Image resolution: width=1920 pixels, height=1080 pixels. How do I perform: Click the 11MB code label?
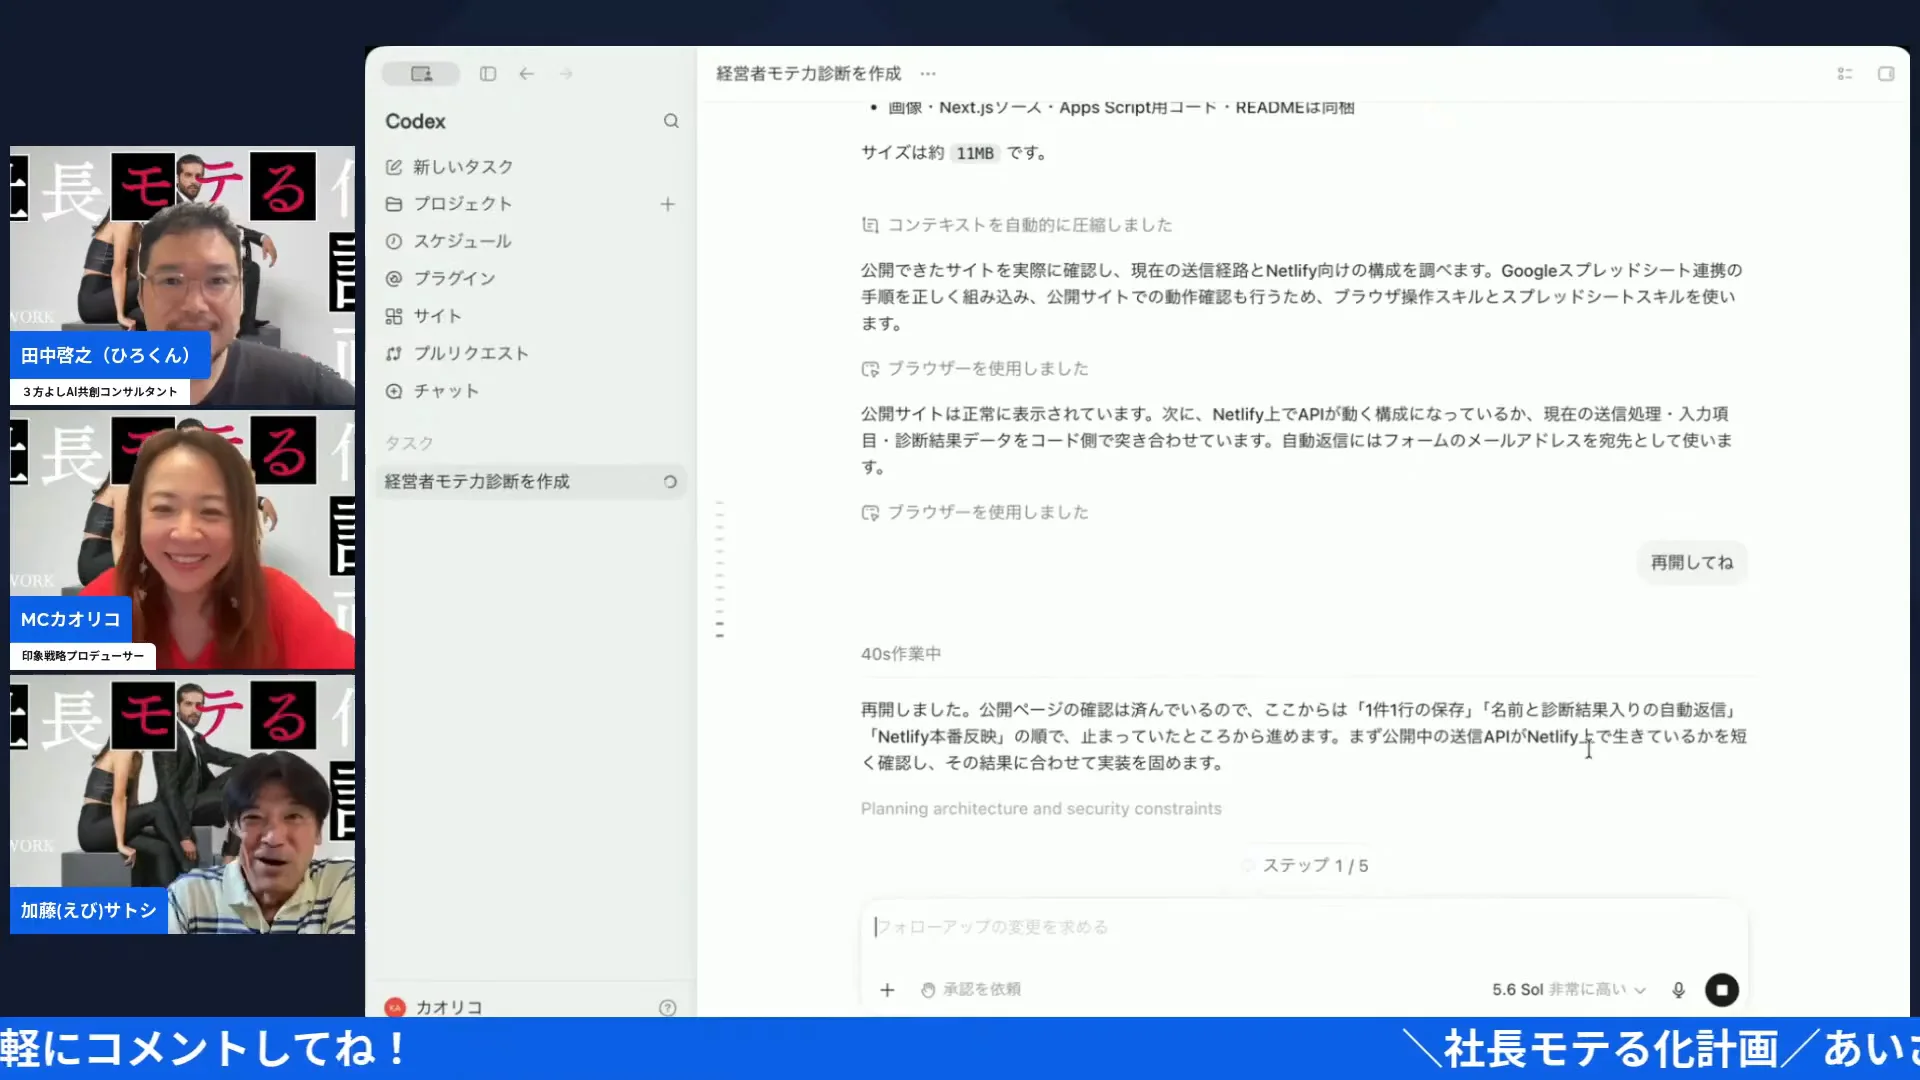coord(975,154)
